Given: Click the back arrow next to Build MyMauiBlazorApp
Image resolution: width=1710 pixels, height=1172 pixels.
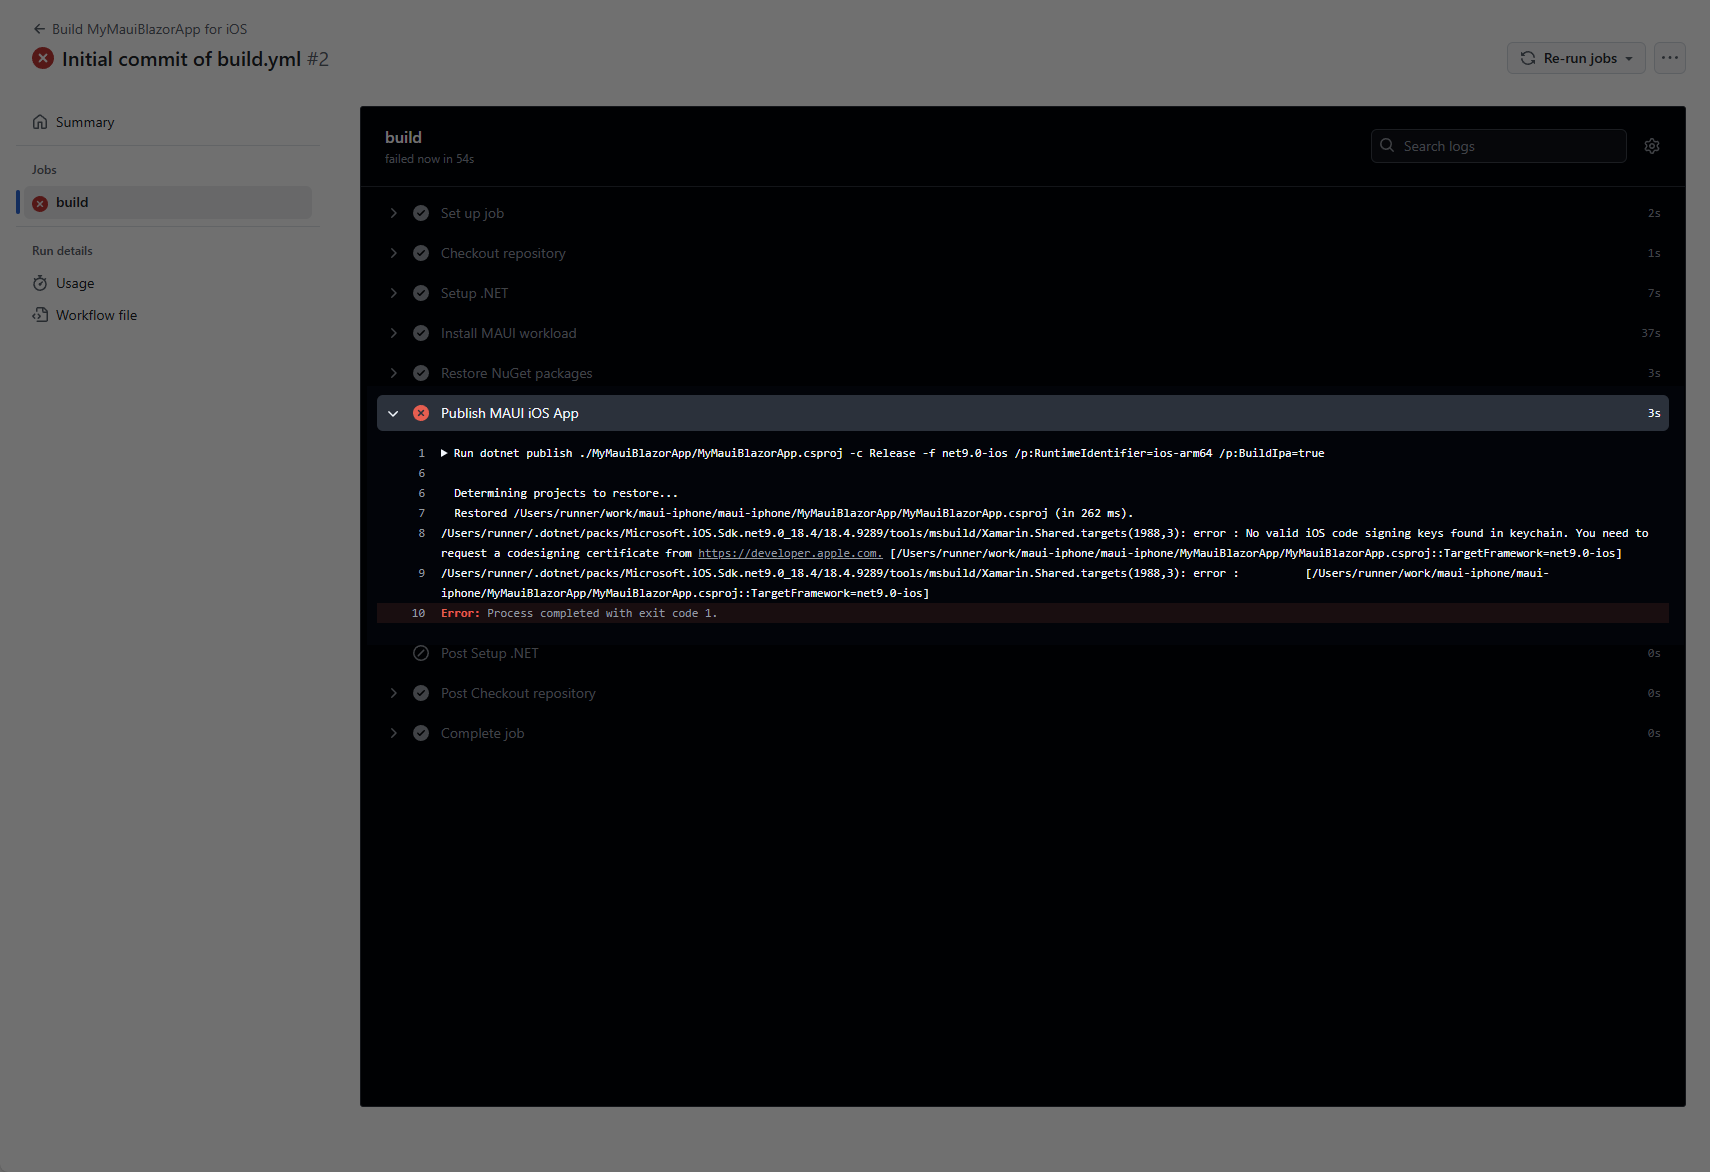Looking at the screenshot, I should click(39, 29).
